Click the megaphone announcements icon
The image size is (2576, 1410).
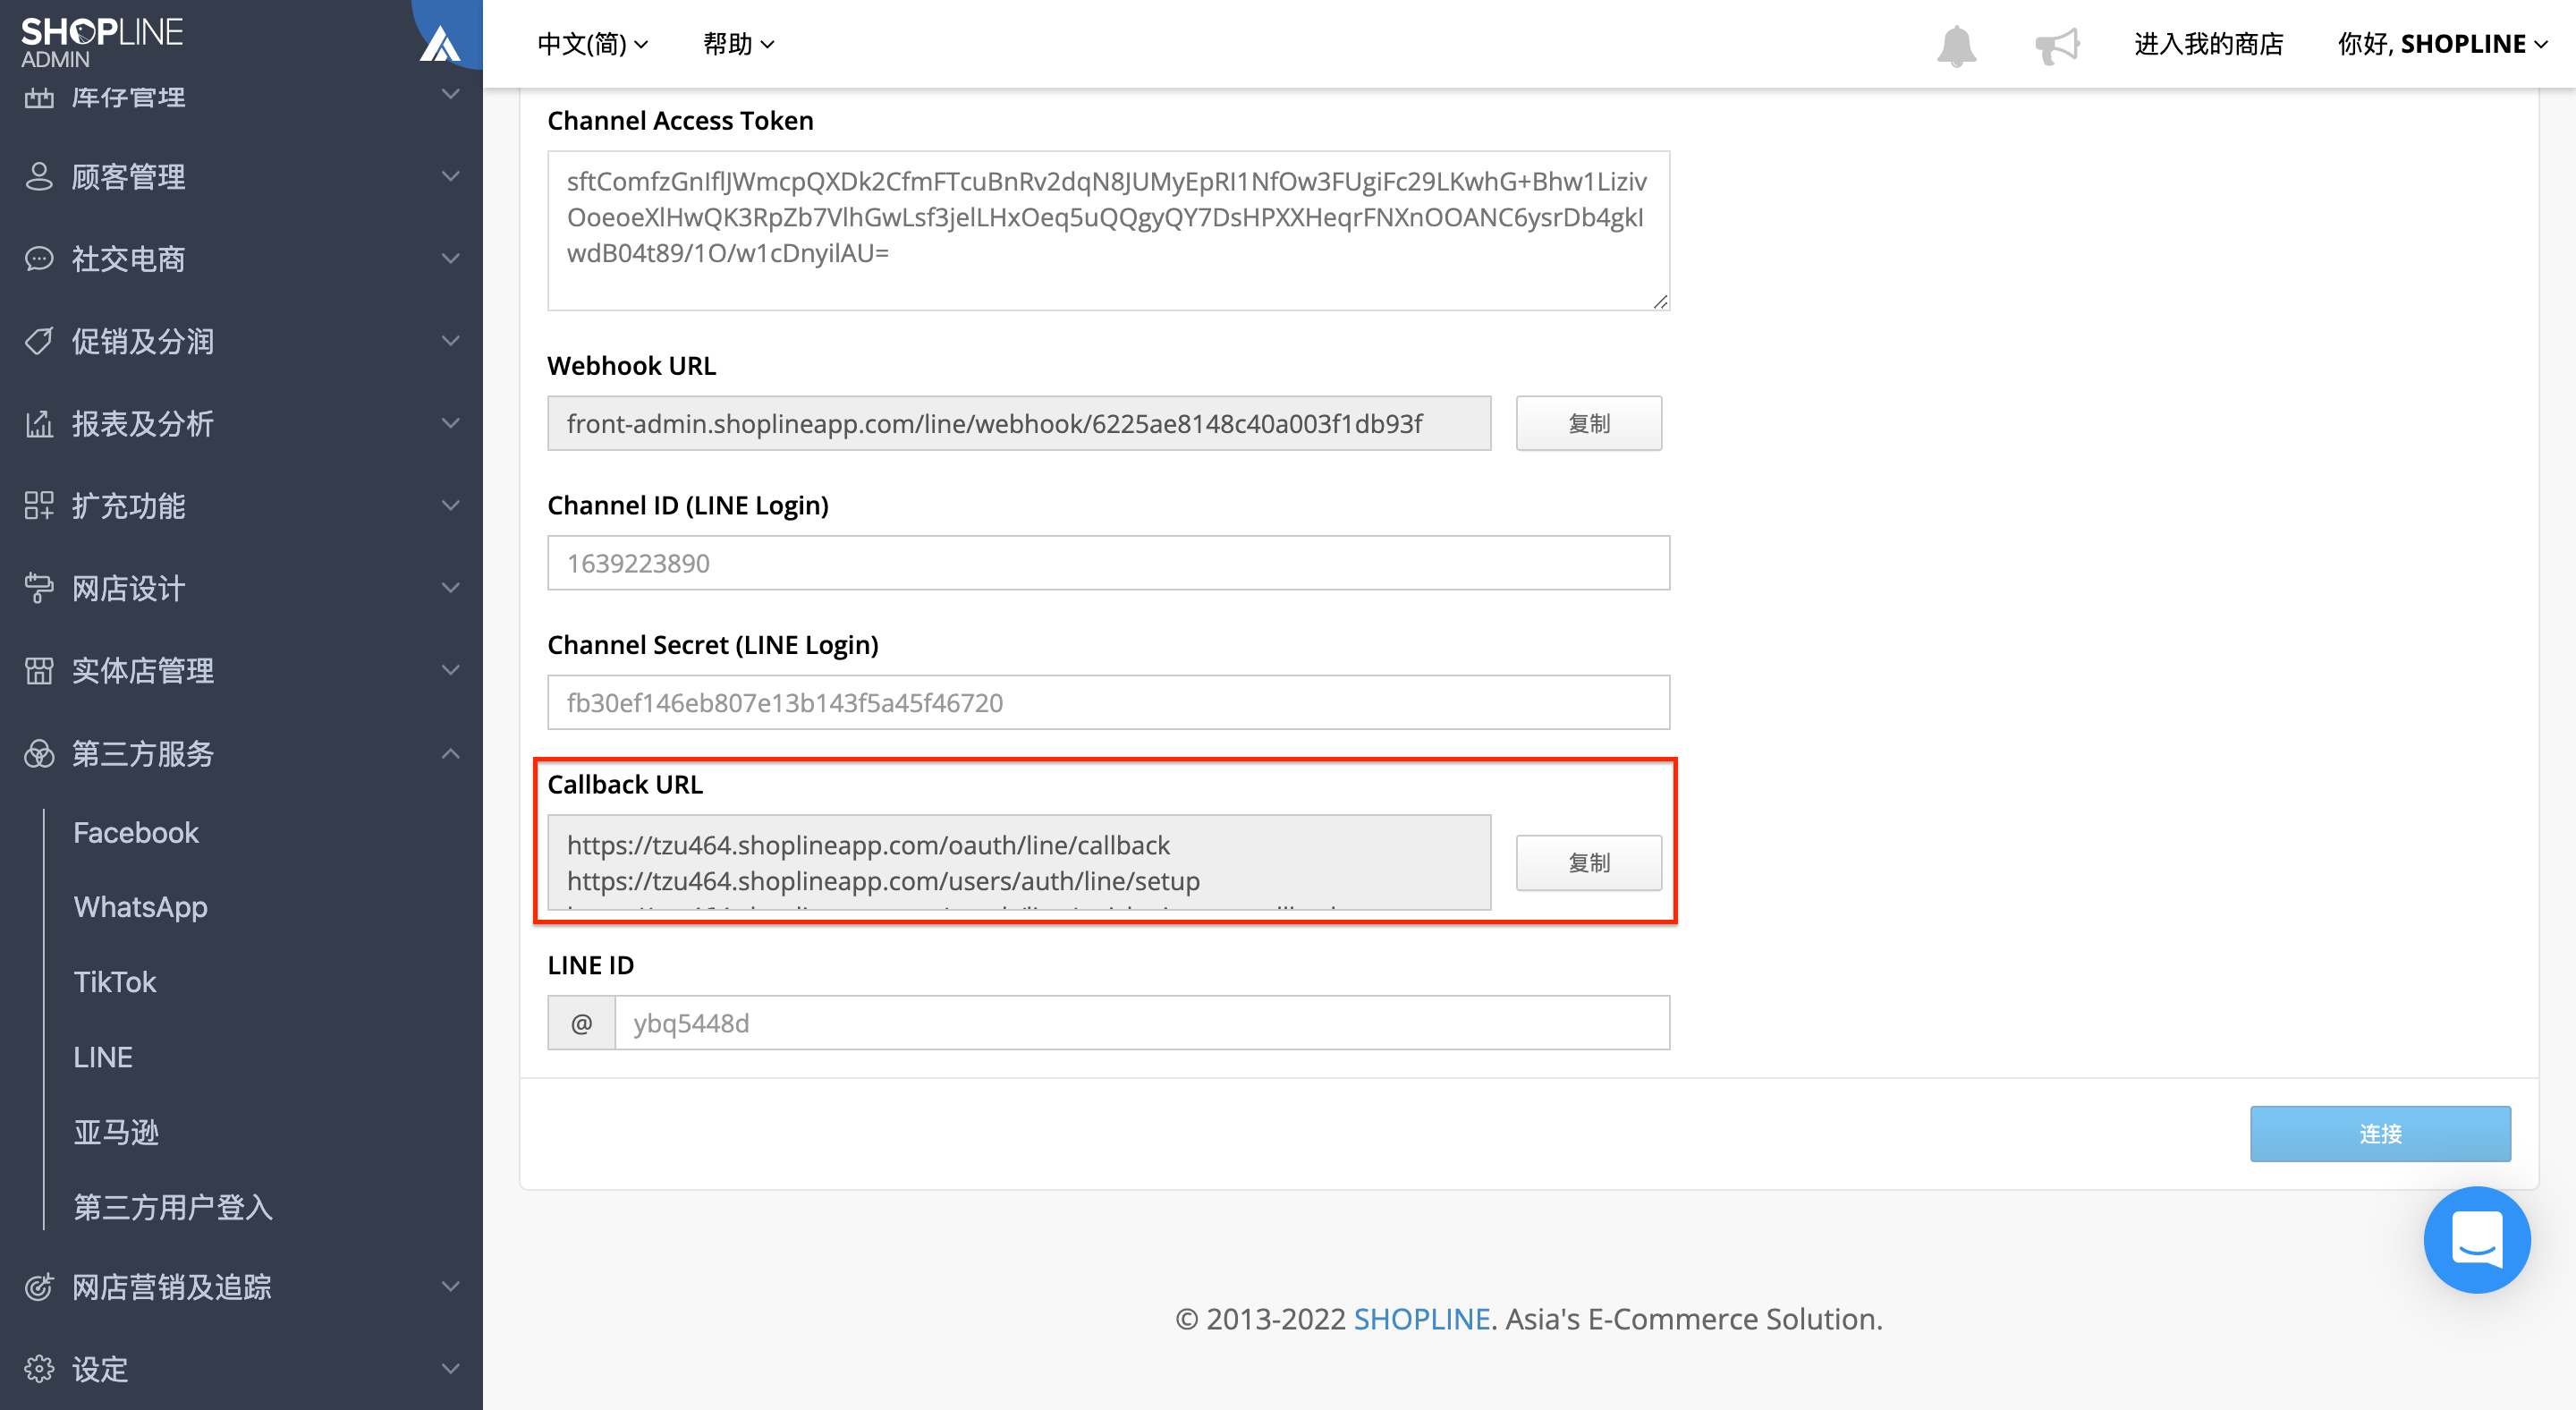tap(2056, 45)
